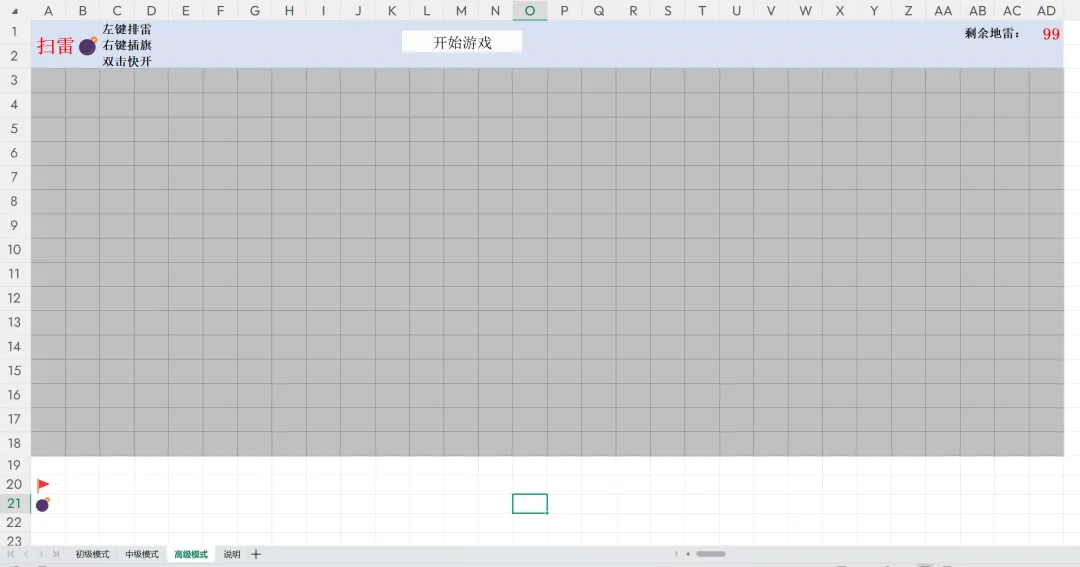Click the red 扫雷 title text
This screenshot has width=1080, height=567.
pos(56,46)
